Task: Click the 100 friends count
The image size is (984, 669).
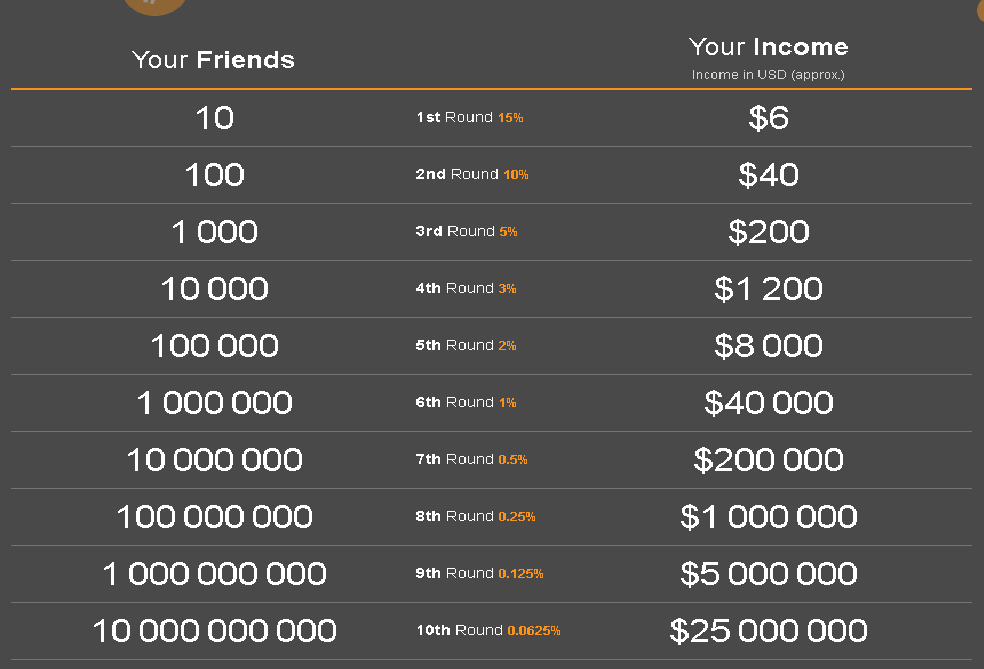Action: tap(214, 175)
